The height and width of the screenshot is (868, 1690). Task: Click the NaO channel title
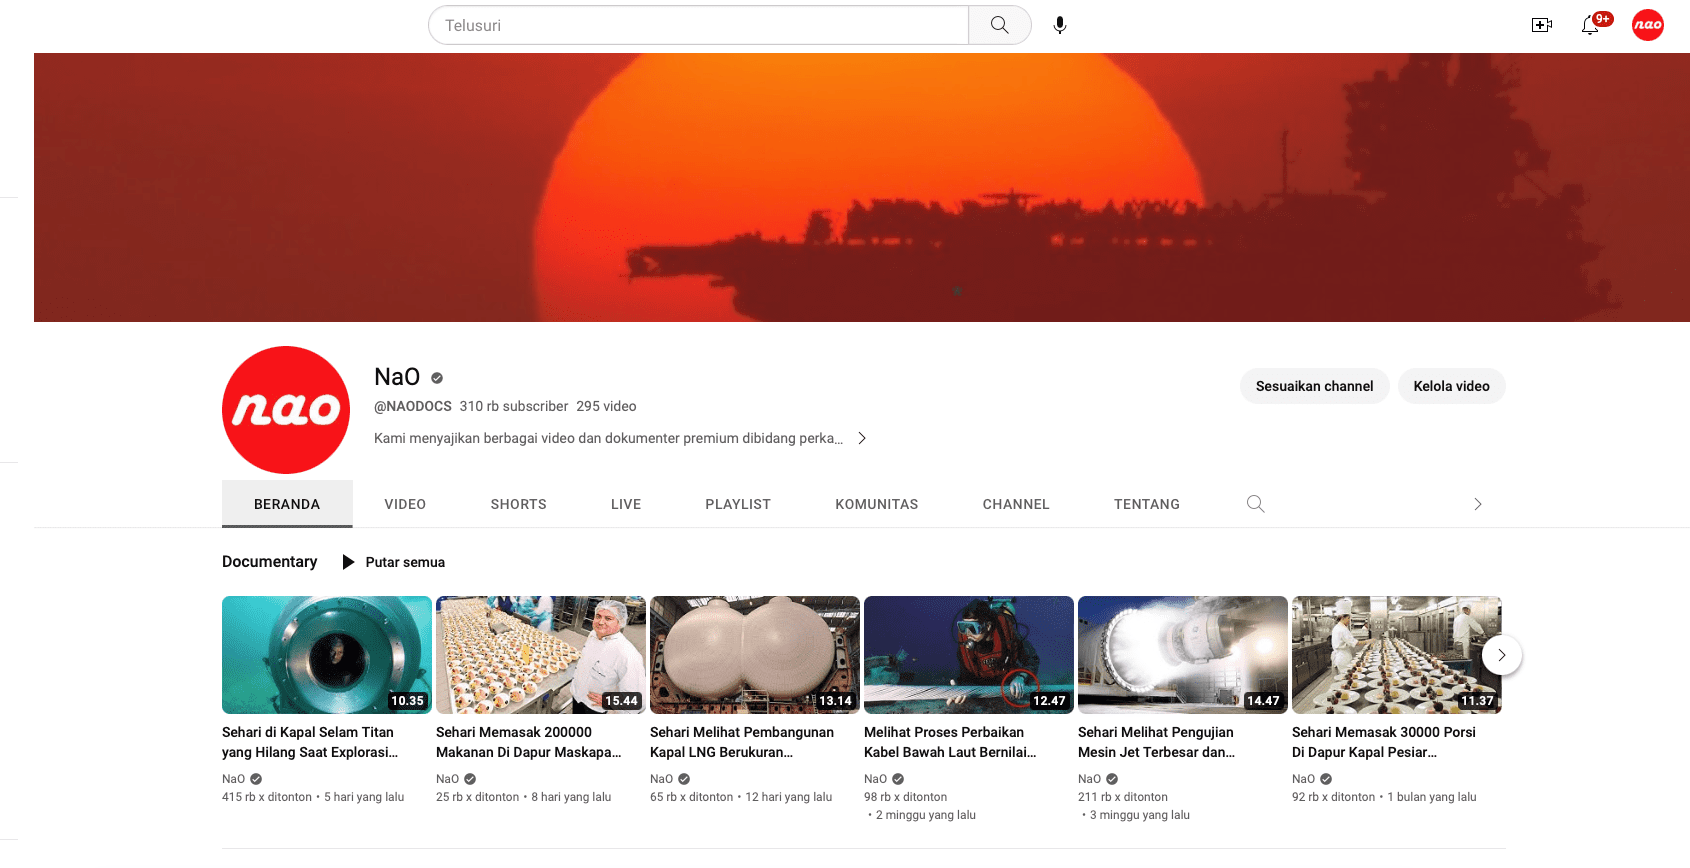tap(397, 377)
